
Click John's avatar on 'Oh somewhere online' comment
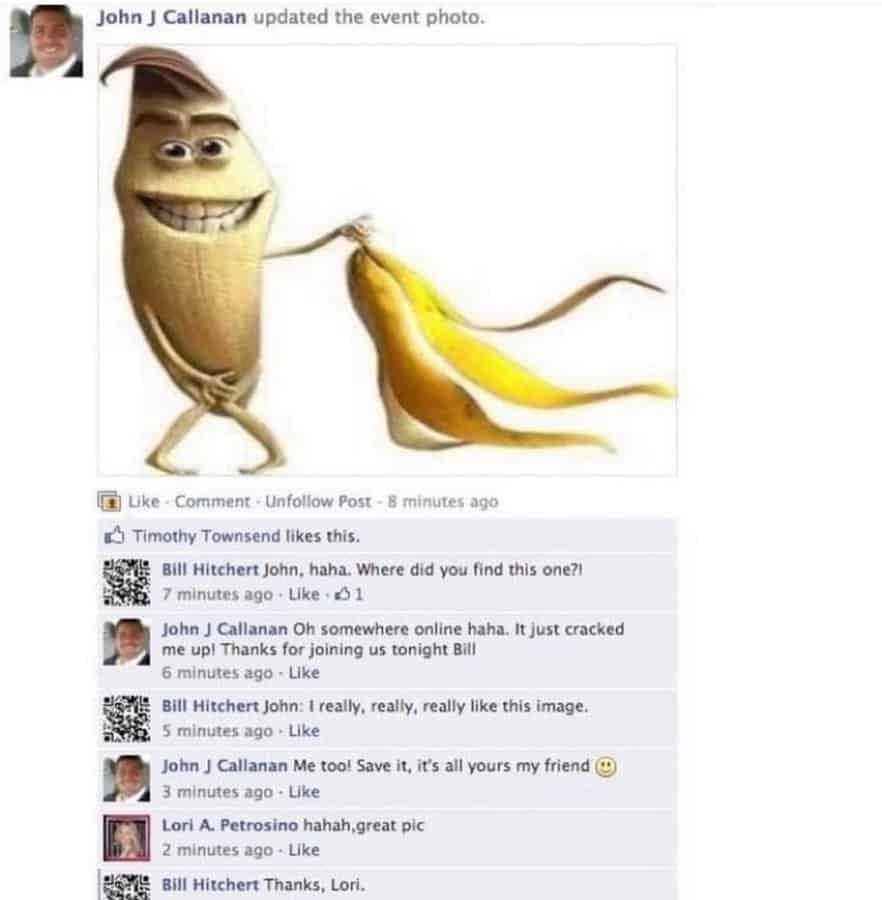[127, 642]
